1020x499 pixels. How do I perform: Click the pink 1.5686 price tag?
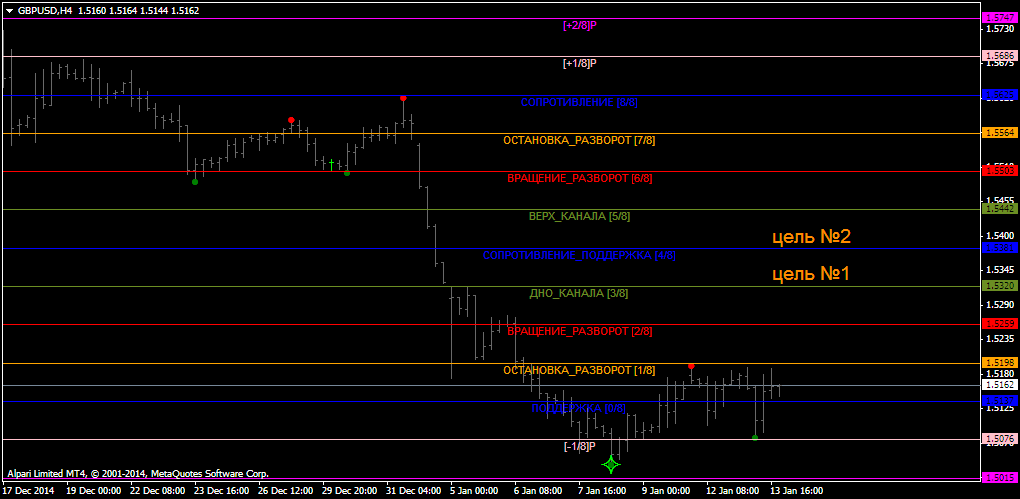point(999,56)
